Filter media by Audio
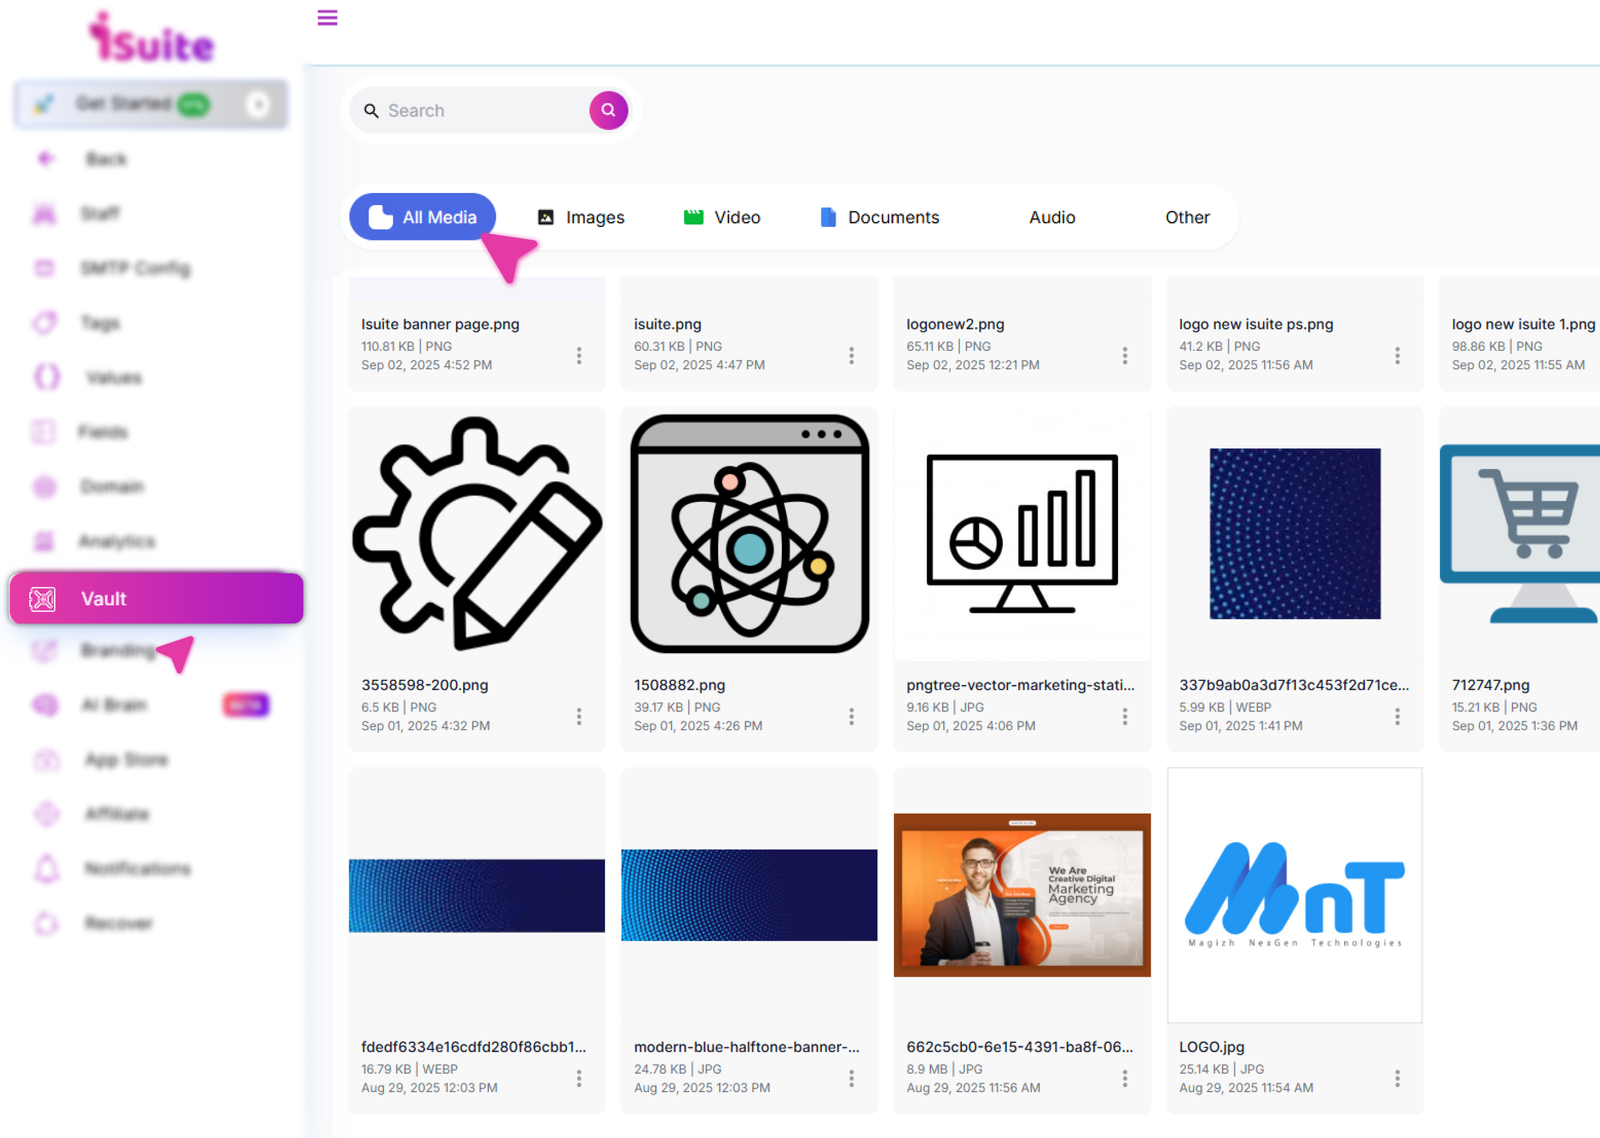Image resolution: width=1600 pixels, height=1138 pixels. (1052, 217)
